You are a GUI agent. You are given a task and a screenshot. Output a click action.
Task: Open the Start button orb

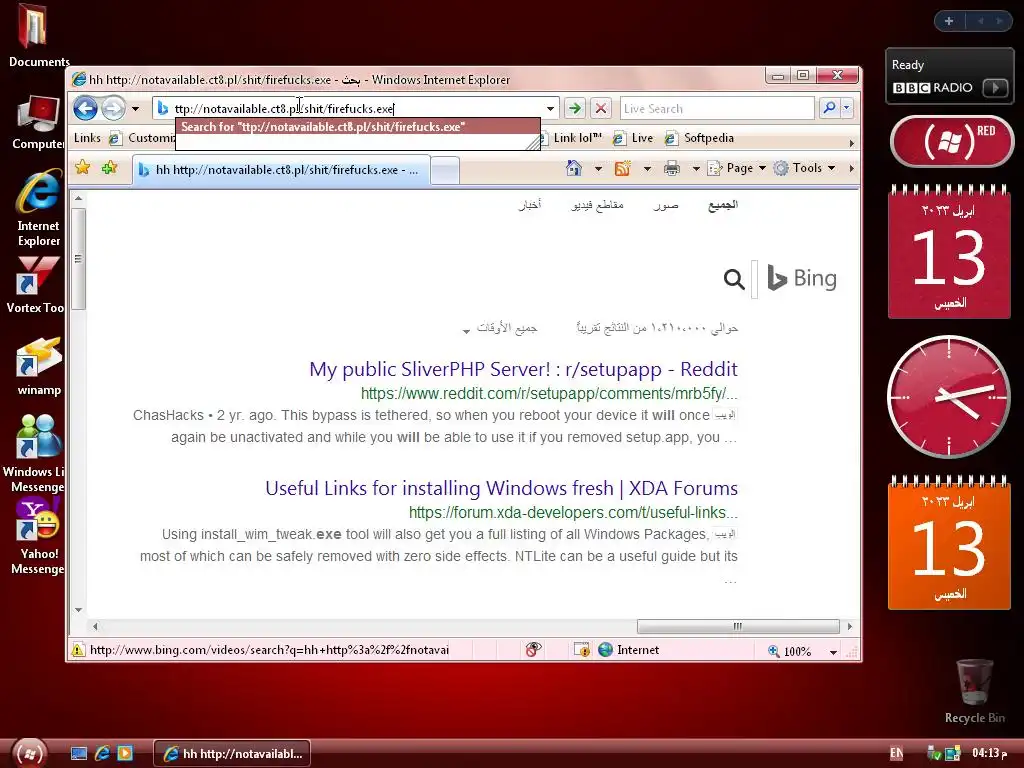[29, 753]
